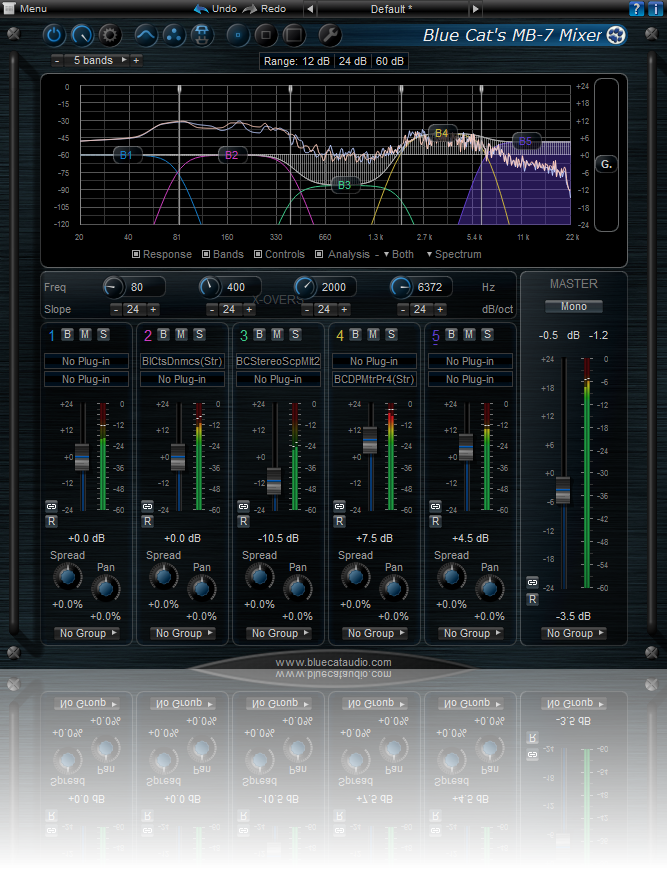Screen dimensions: 667x869
Task: Bypass band 4 with B button
Action: (x=355, y=334)
